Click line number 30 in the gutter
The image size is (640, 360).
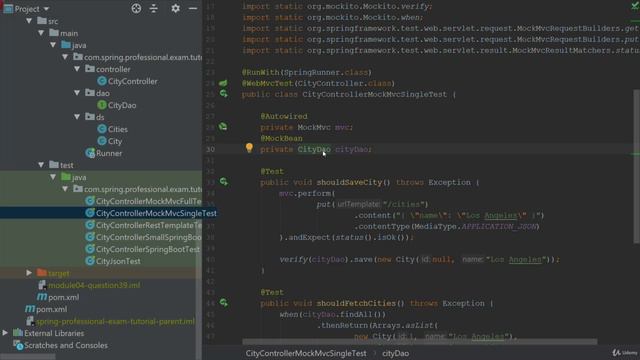point(210,149)
